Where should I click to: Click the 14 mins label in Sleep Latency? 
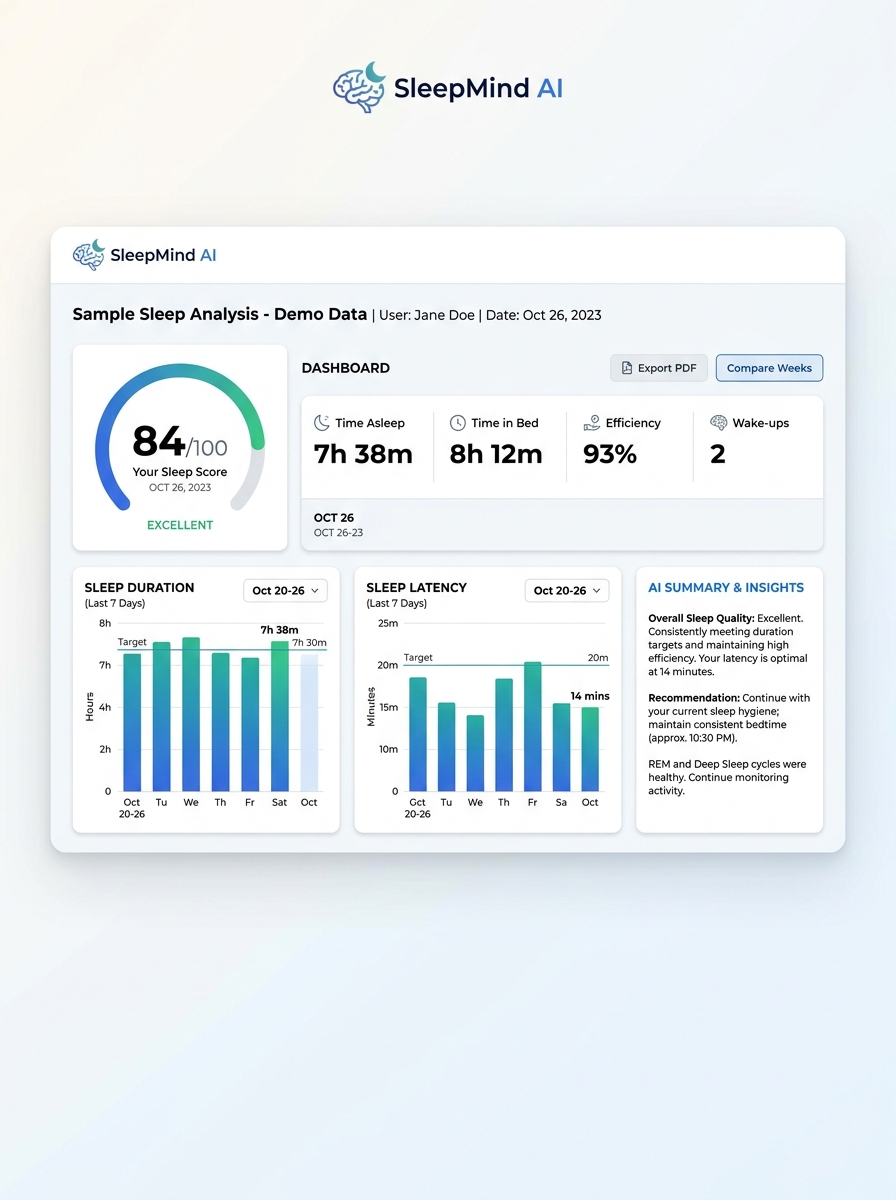pyautogui.click(x=590, y=696)
